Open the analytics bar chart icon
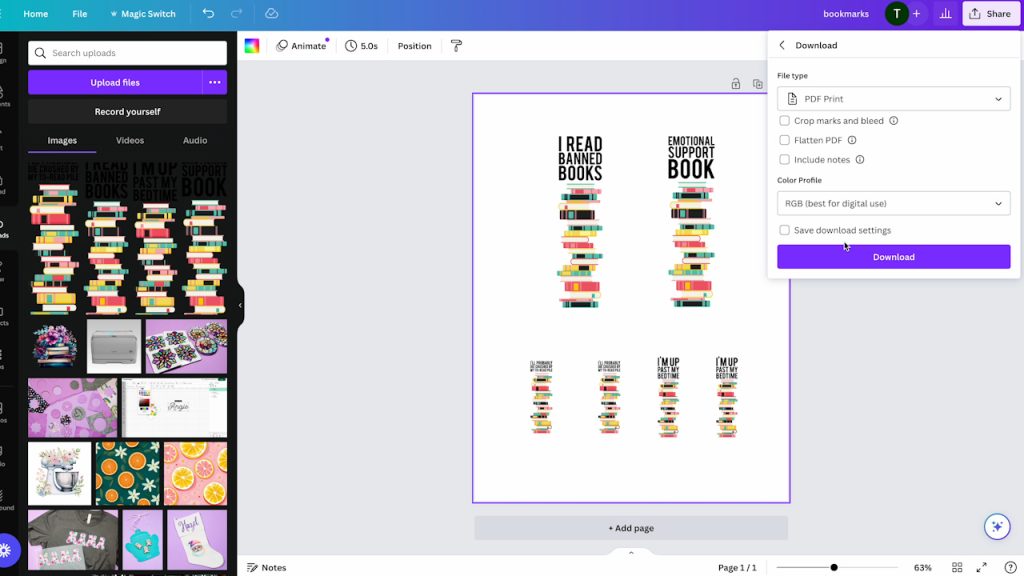This screenshot has height=576, width=1024. [x=944, y=14]
